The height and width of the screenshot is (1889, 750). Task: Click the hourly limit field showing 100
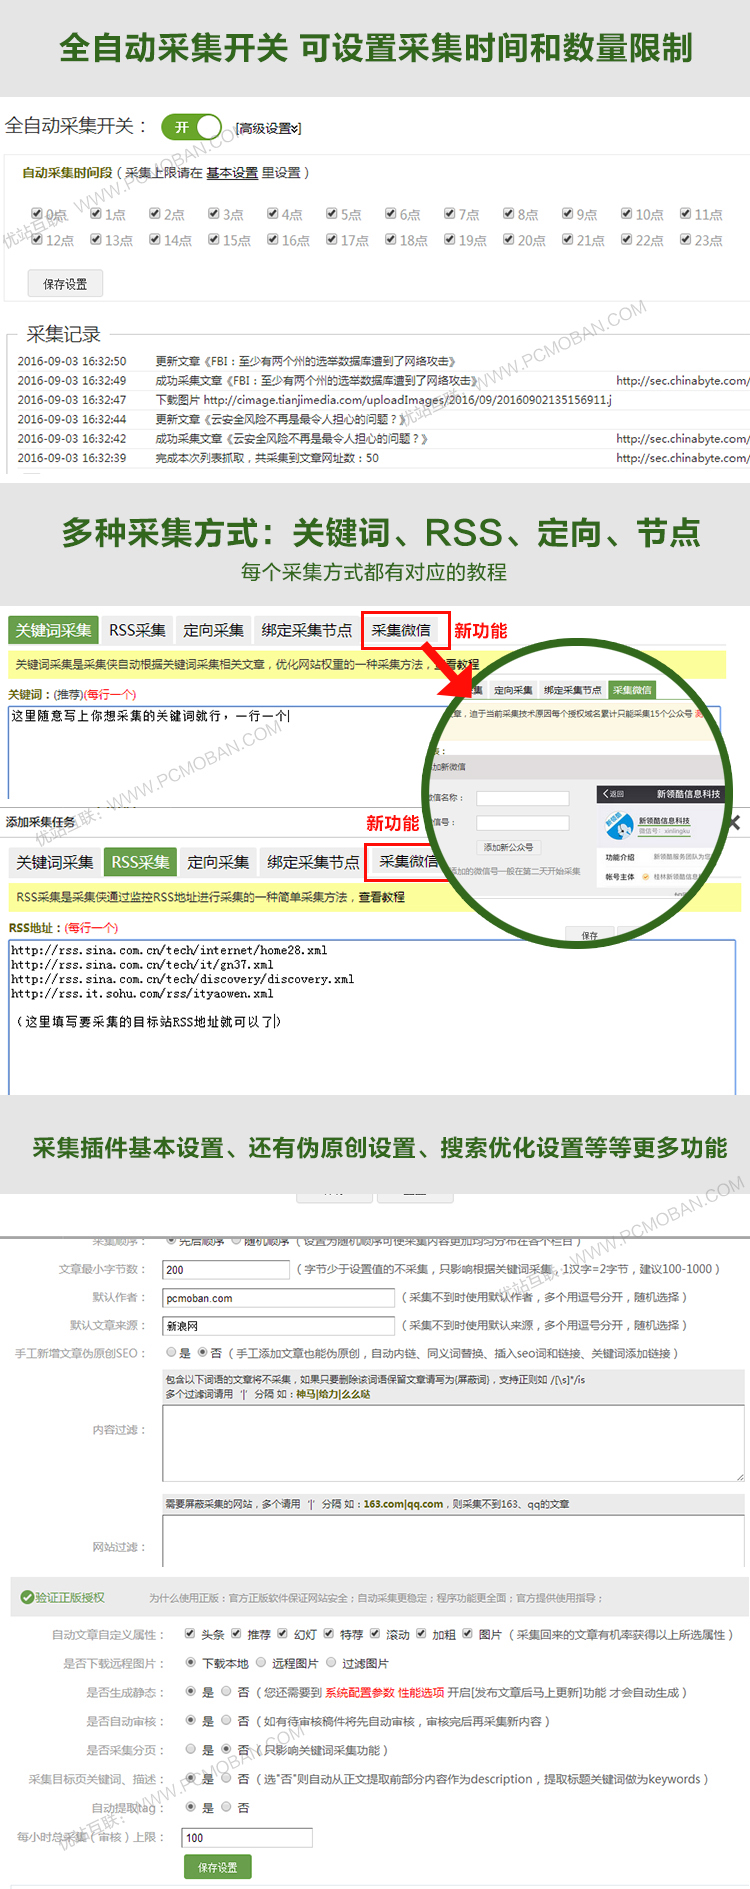[x=247, y=1838]
